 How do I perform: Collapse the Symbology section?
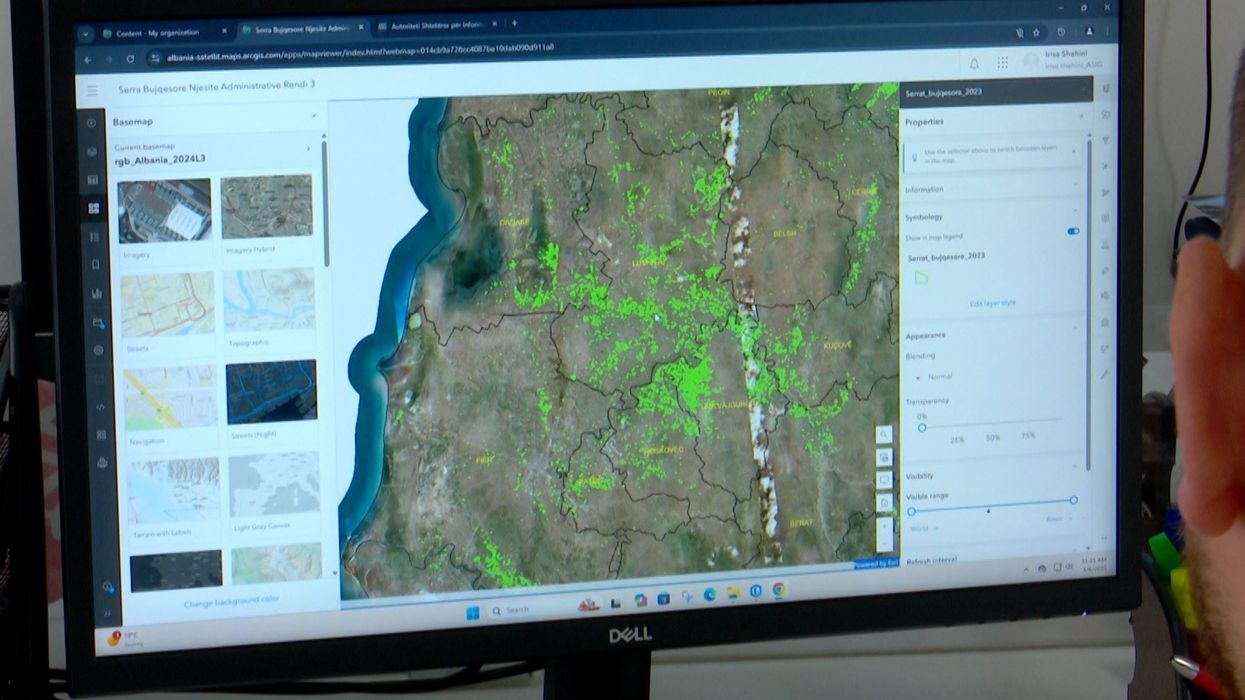(x=1075, y=214)
